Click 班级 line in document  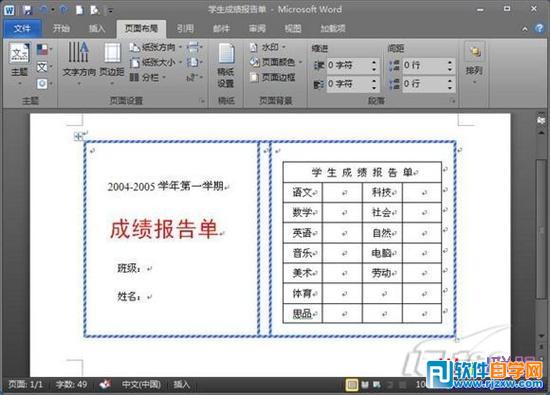coord(128,268)
